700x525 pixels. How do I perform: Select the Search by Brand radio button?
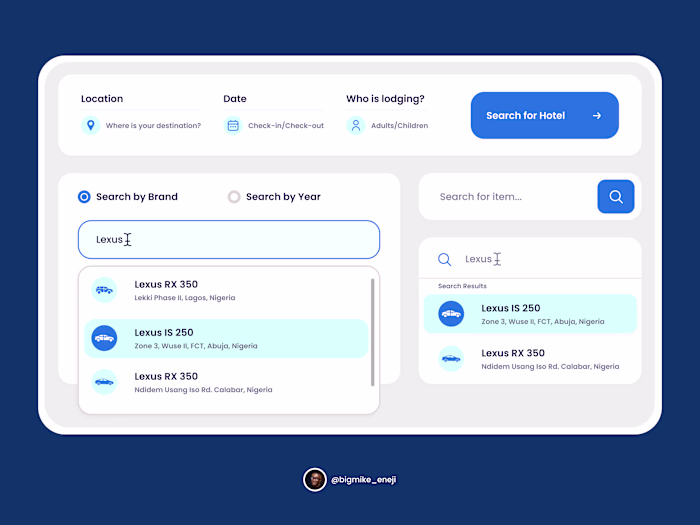coord(84,197)
